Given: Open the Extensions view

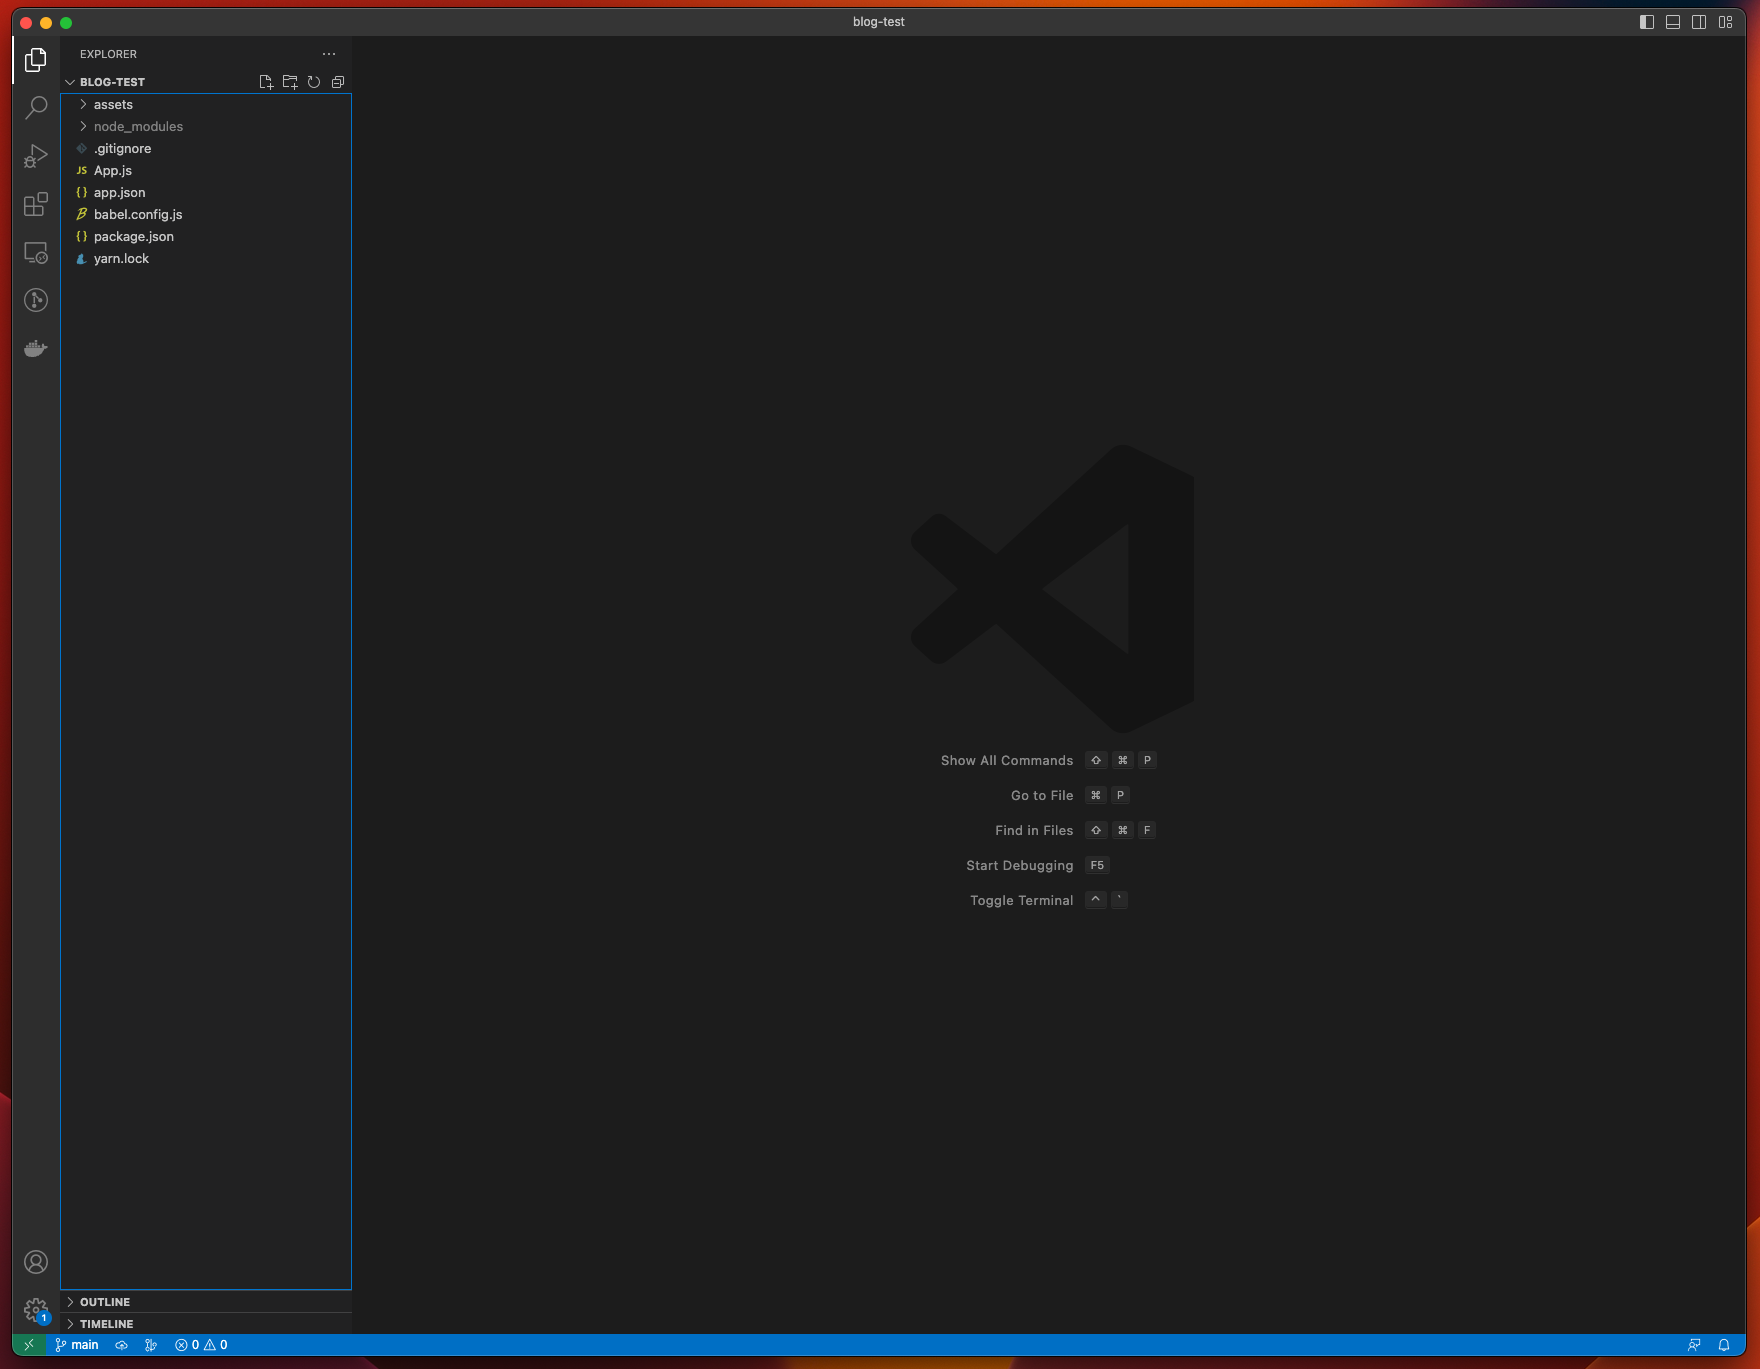Looking at the screenshot, I should coord(36,204).
